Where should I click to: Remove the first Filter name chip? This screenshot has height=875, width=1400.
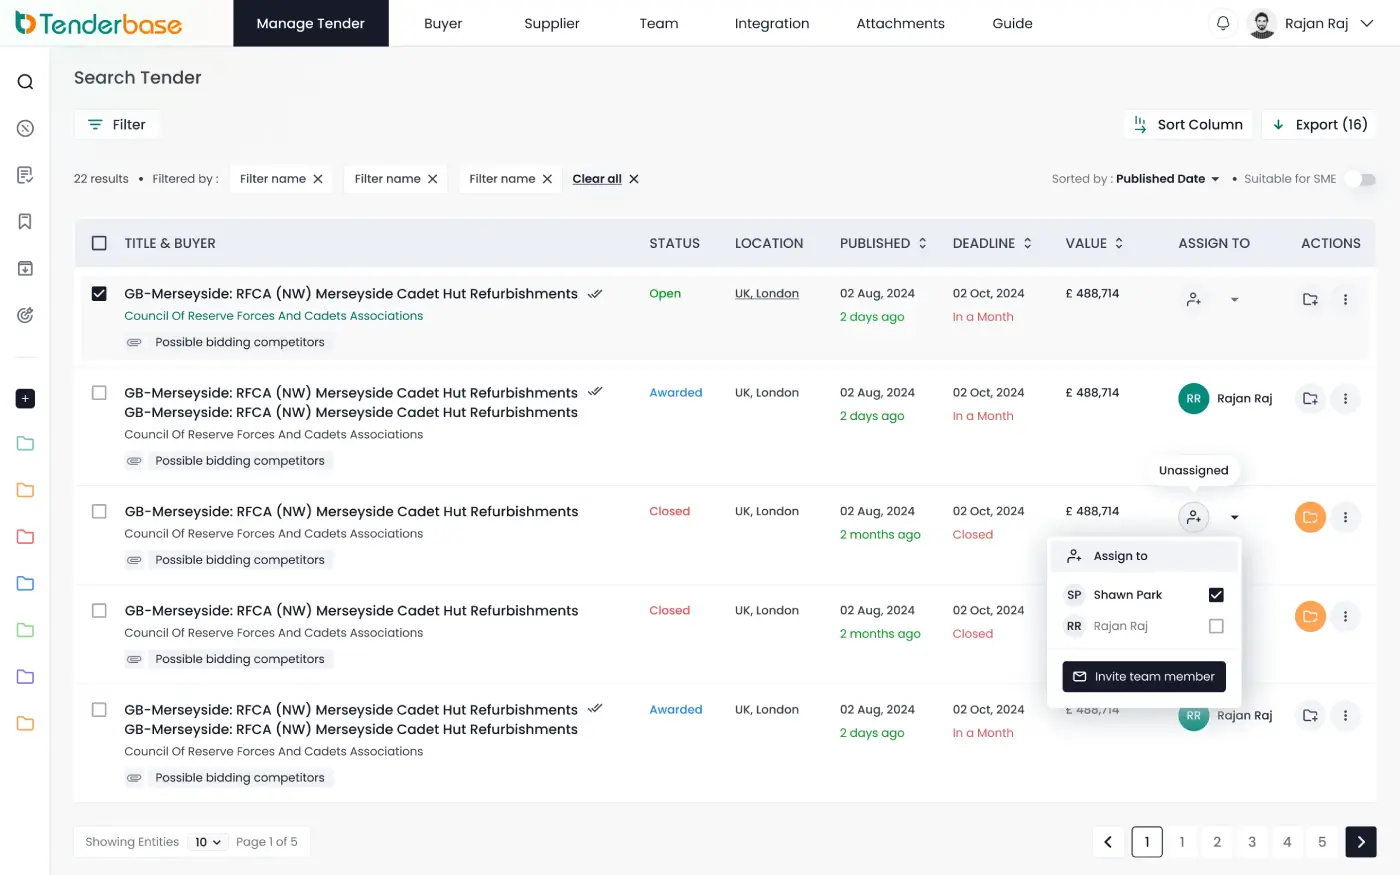click(318, 179)
